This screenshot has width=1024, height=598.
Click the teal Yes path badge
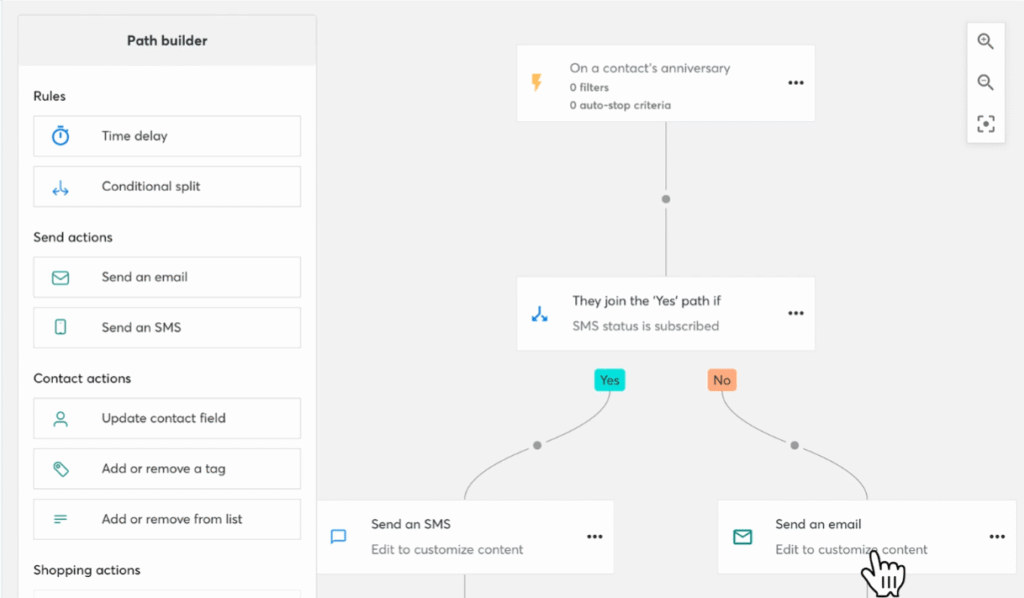coord(609,380)
